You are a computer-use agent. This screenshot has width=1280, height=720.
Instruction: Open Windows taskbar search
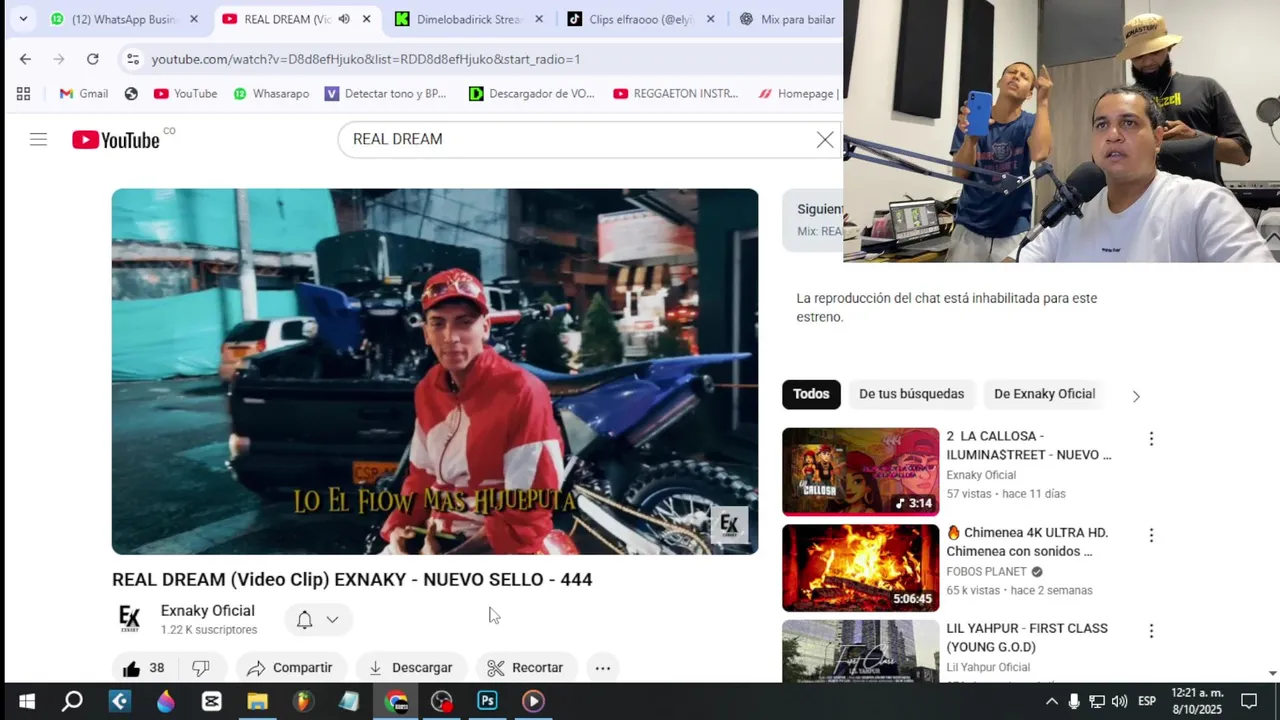(72, 701)
